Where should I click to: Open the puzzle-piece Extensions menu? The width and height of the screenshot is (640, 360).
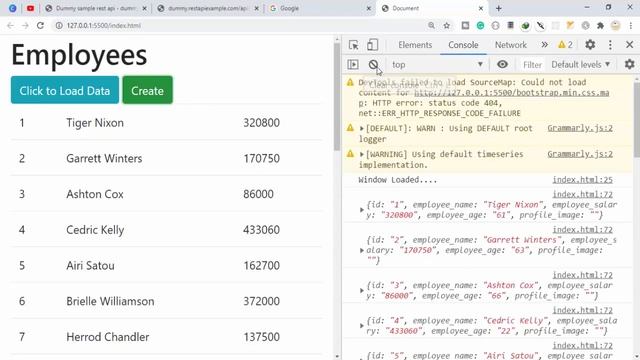600,25
